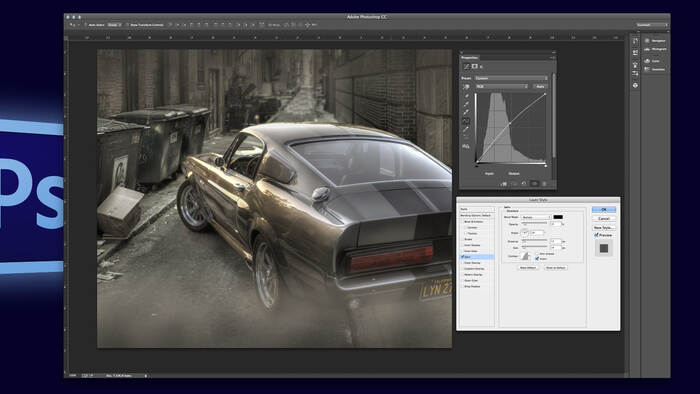Open the Properties panel flyout menu icon
This screenshot has width=700, height=394.
[553, 57]
